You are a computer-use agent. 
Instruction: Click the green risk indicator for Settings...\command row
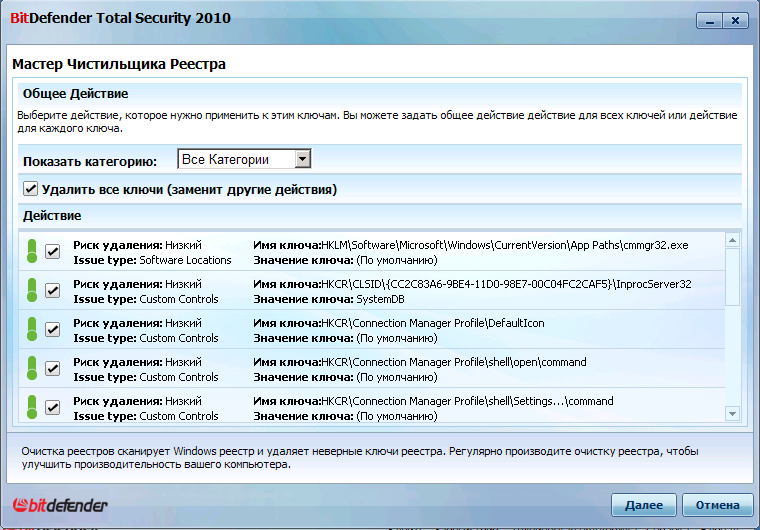[x=32, y=407]
